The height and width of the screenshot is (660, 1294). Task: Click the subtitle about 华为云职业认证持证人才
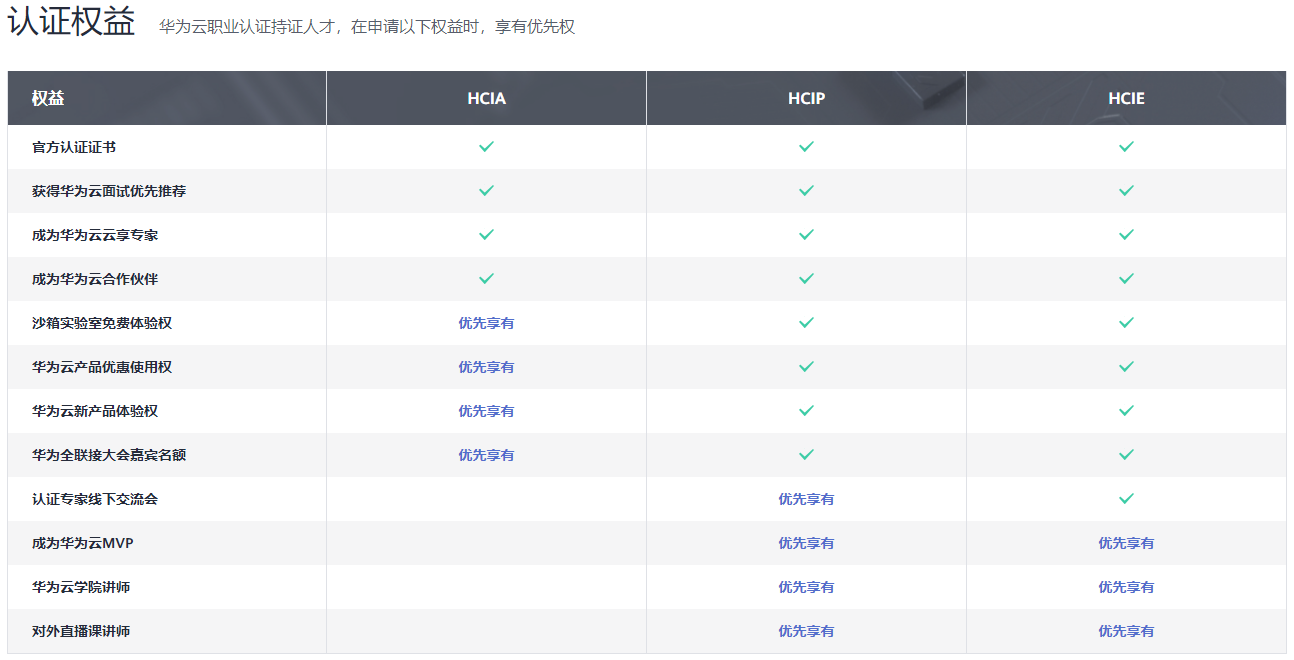point(367,27)
